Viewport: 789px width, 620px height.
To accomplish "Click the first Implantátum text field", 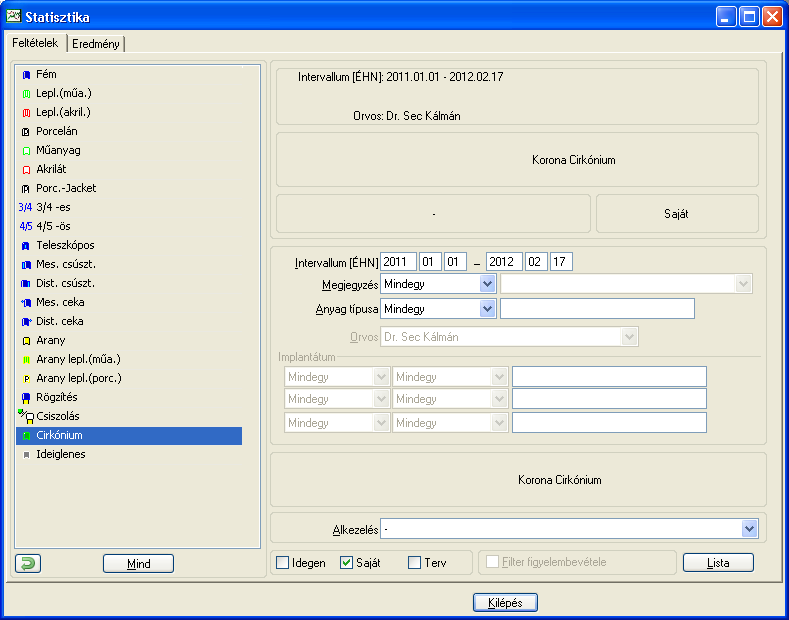I will coord(609,377).
